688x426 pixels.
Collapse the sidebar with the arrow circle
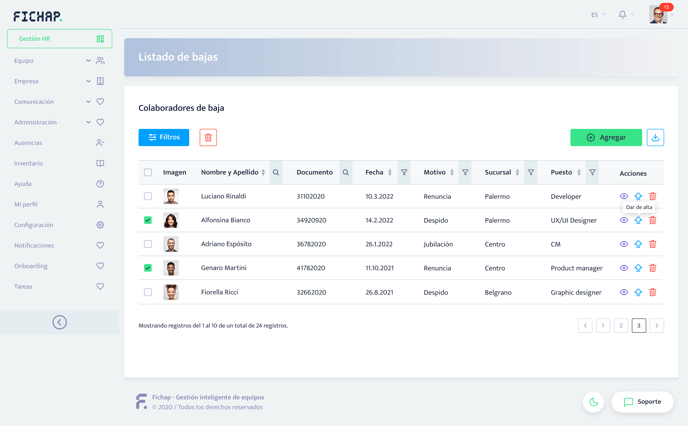pyautogui.click(x=60, y=322)
